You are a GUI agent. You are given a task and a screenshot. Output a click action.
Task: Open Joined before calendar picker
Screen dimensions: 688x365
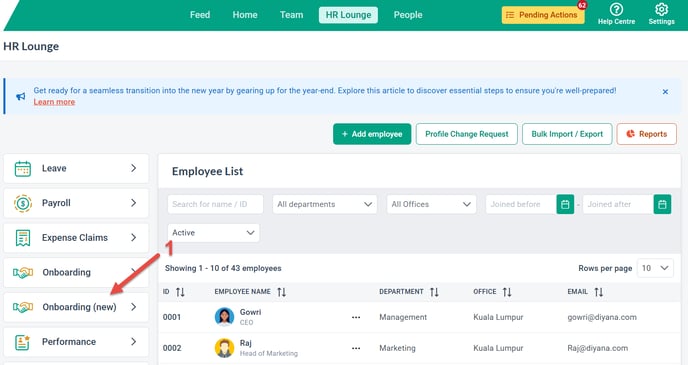pos(565,204)
